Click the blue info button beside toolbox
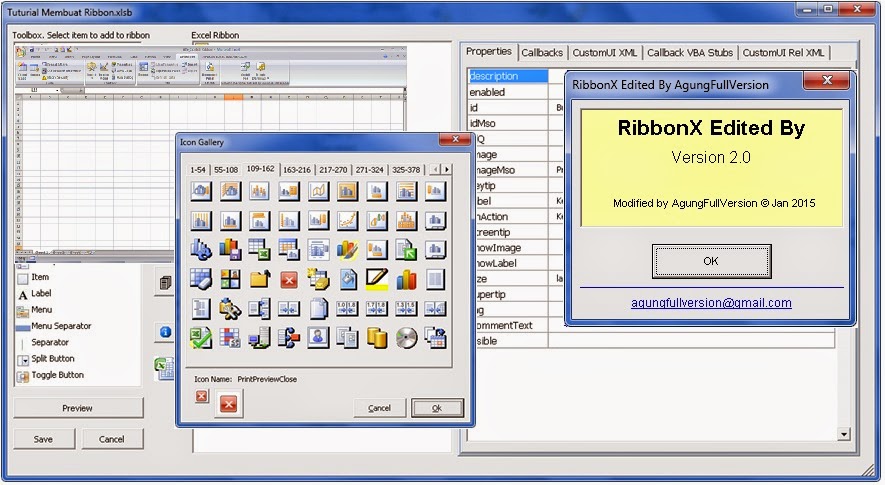Viewport: 885px width, 485px height. click(x=165, y=332)
